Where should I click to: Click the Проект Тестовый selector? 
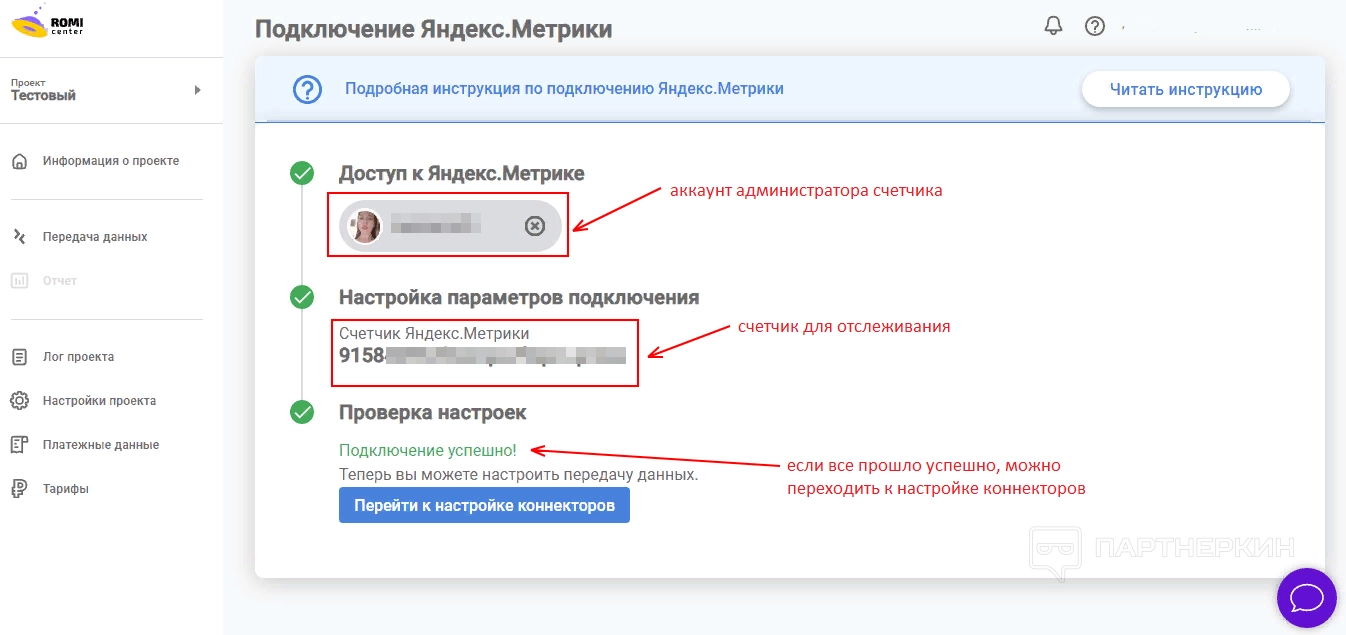tap(111, 90)
